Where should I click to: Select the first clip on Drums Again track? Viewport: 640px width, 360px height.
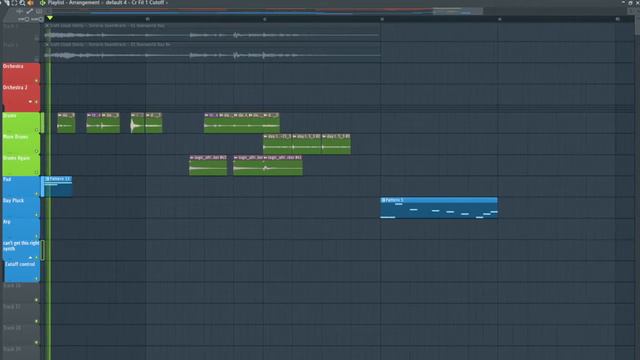[x=208, y=165]
